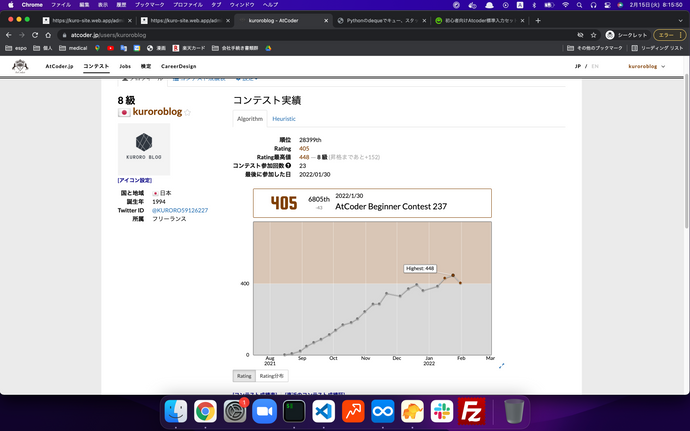Click the help icon beside コンテスト参加回数
Image resolution: width=690 pixels, height=431 pixels.
[288, 166]
